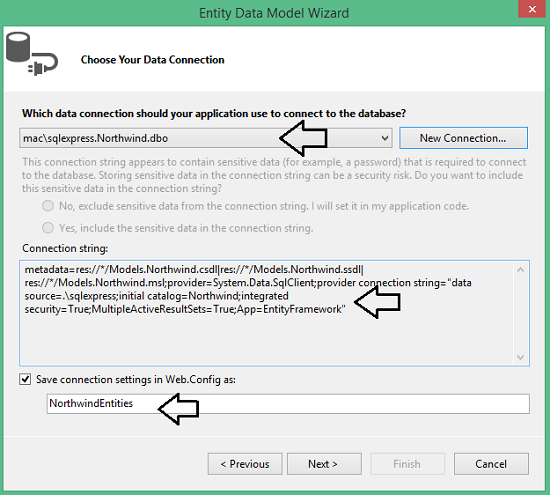This screenshot has width=550, height=495.
Task: Open the data connection dropdown arrow
Action: [x=385, y=138]
